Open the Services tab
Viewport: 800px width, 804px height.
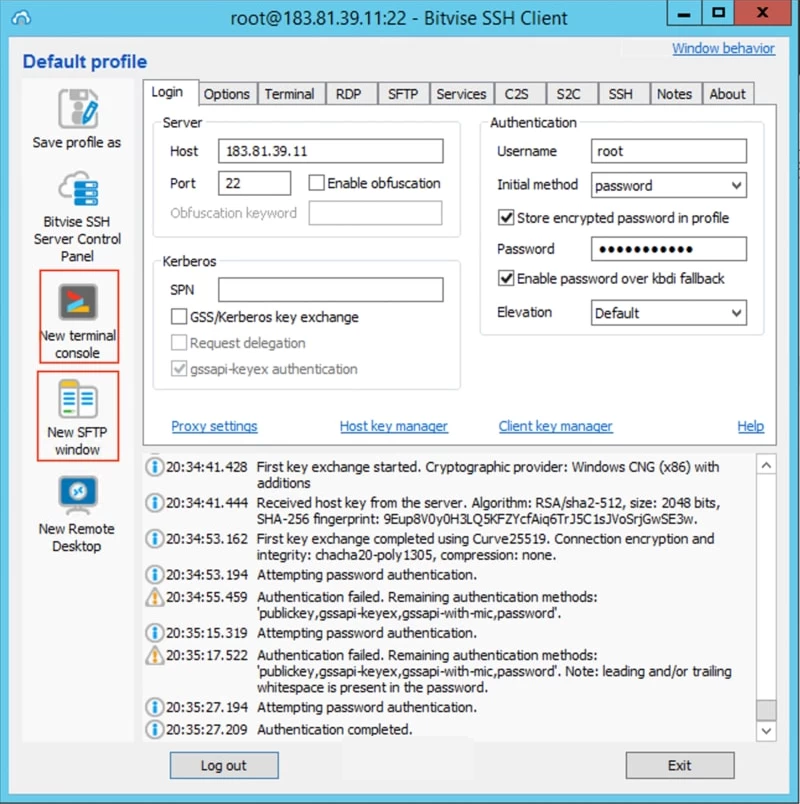(462, 94)
